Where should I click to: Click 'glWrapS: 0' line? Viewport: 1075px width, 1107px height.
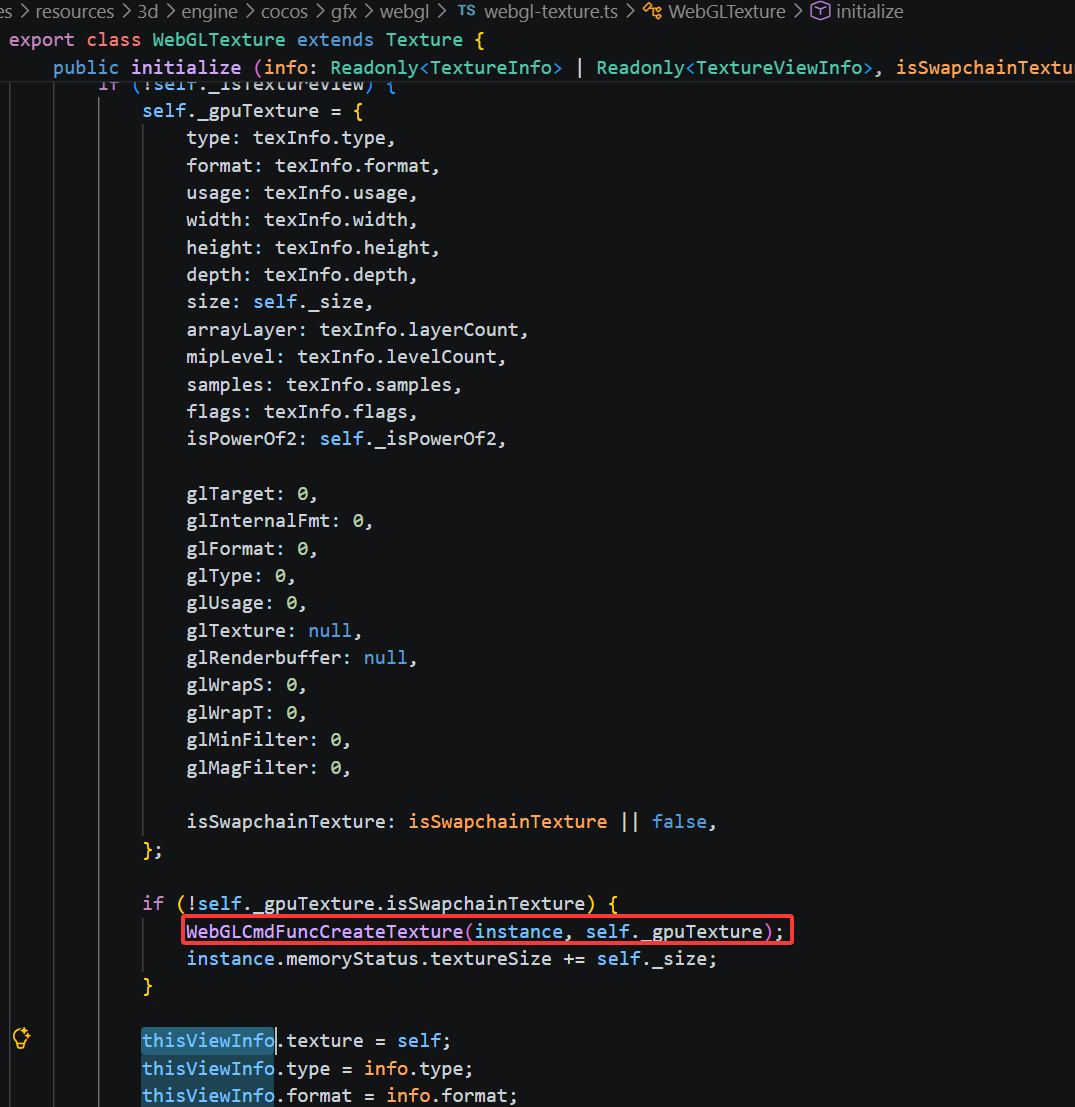point(246,685)
